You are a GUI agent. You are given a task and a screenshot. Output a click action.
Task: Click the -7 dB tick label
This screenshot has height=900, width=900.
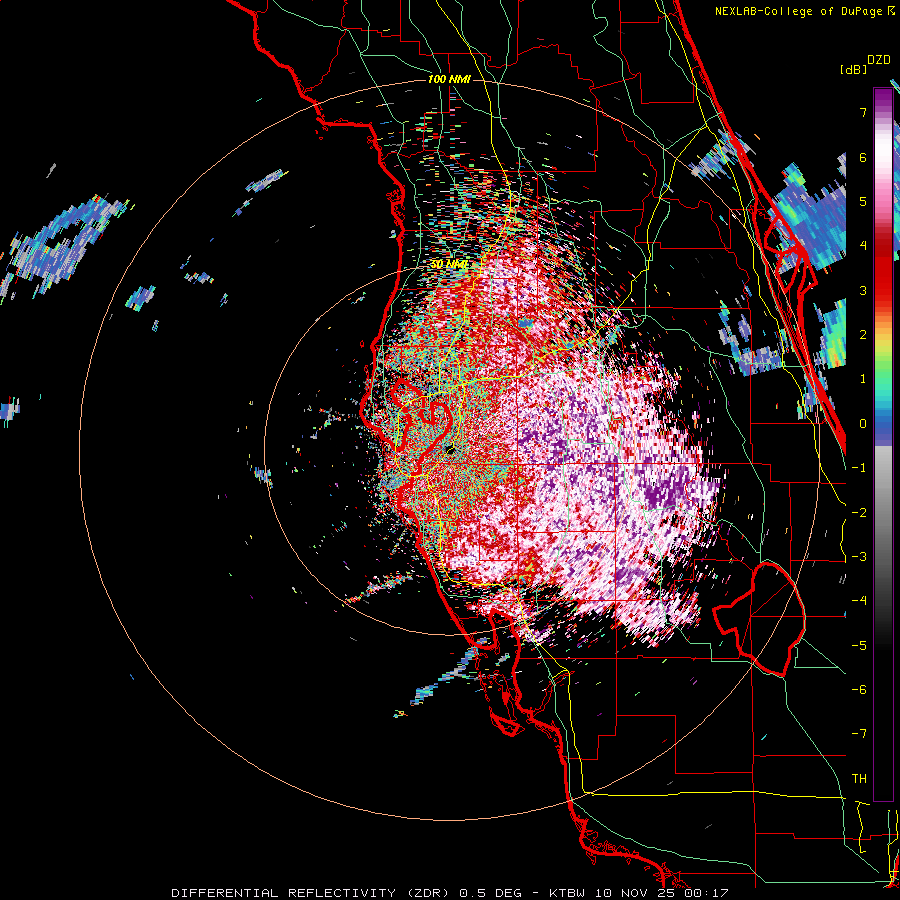click(859, 734)
